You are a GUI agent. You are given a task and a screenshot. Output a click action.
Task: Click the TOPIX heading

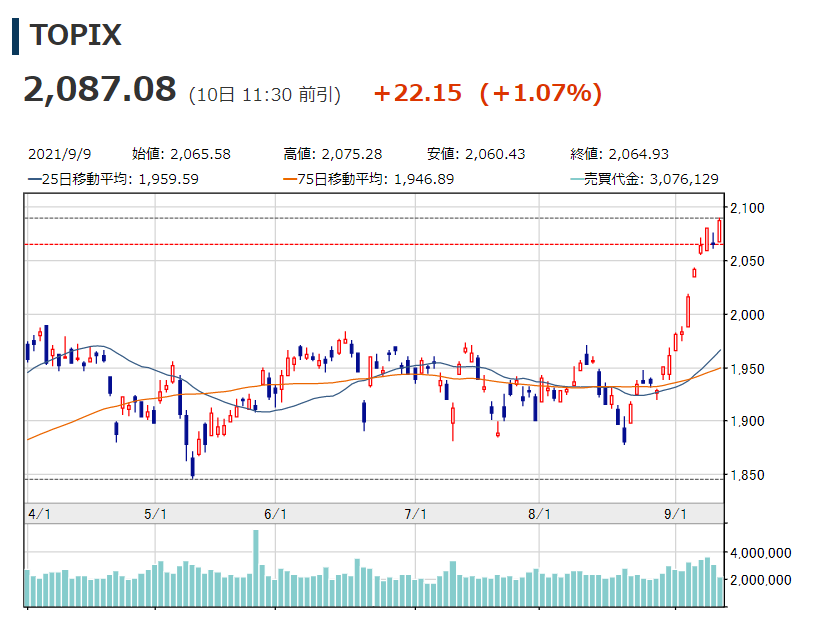[75, 35]
